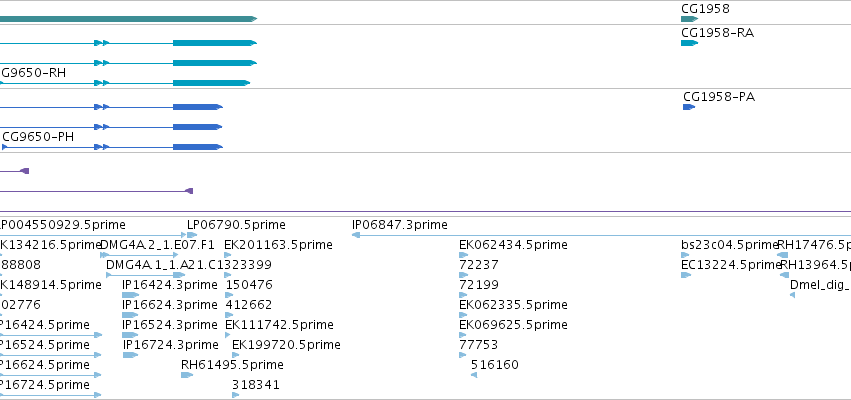The image size is (851, 400).
Task: Select the EK062434.5prime EST arrow
Action: 463,255
